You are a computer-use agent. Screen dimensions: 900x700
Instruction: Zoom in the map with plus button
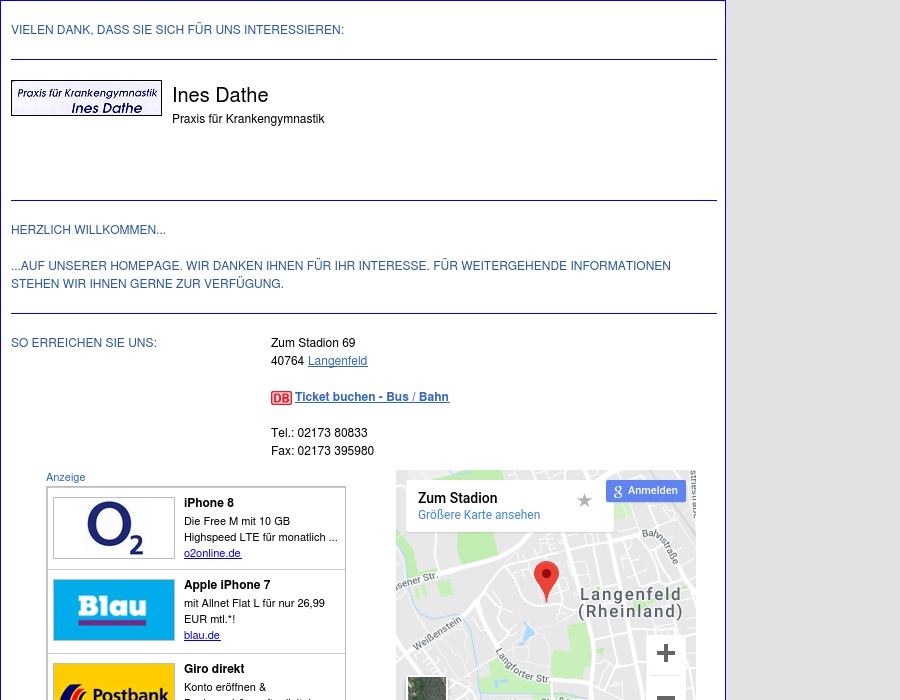click(x=665, y=654)
